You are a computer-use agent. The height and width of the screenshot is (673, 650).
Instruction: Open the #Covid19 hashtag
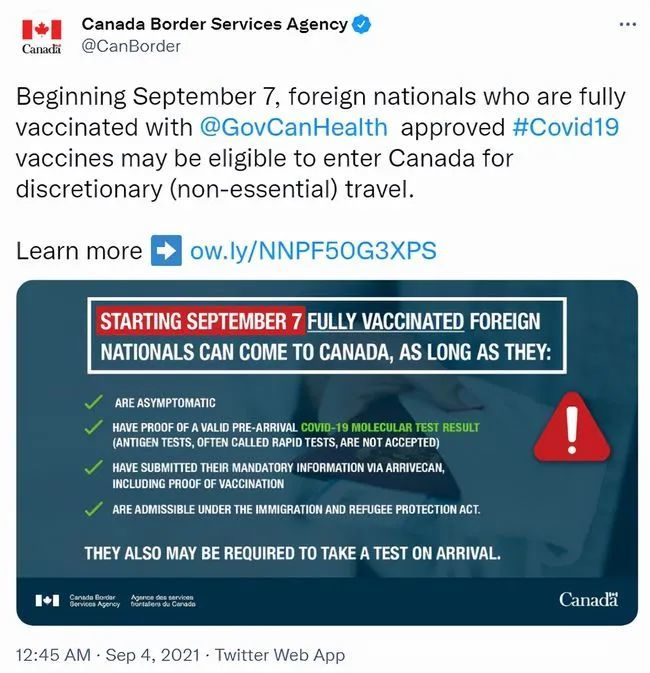tap(563, 127)
